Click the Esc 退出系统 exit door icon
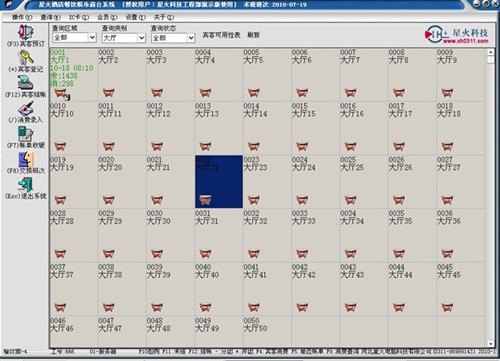500x361 pixels. click(x=25, y=185)
